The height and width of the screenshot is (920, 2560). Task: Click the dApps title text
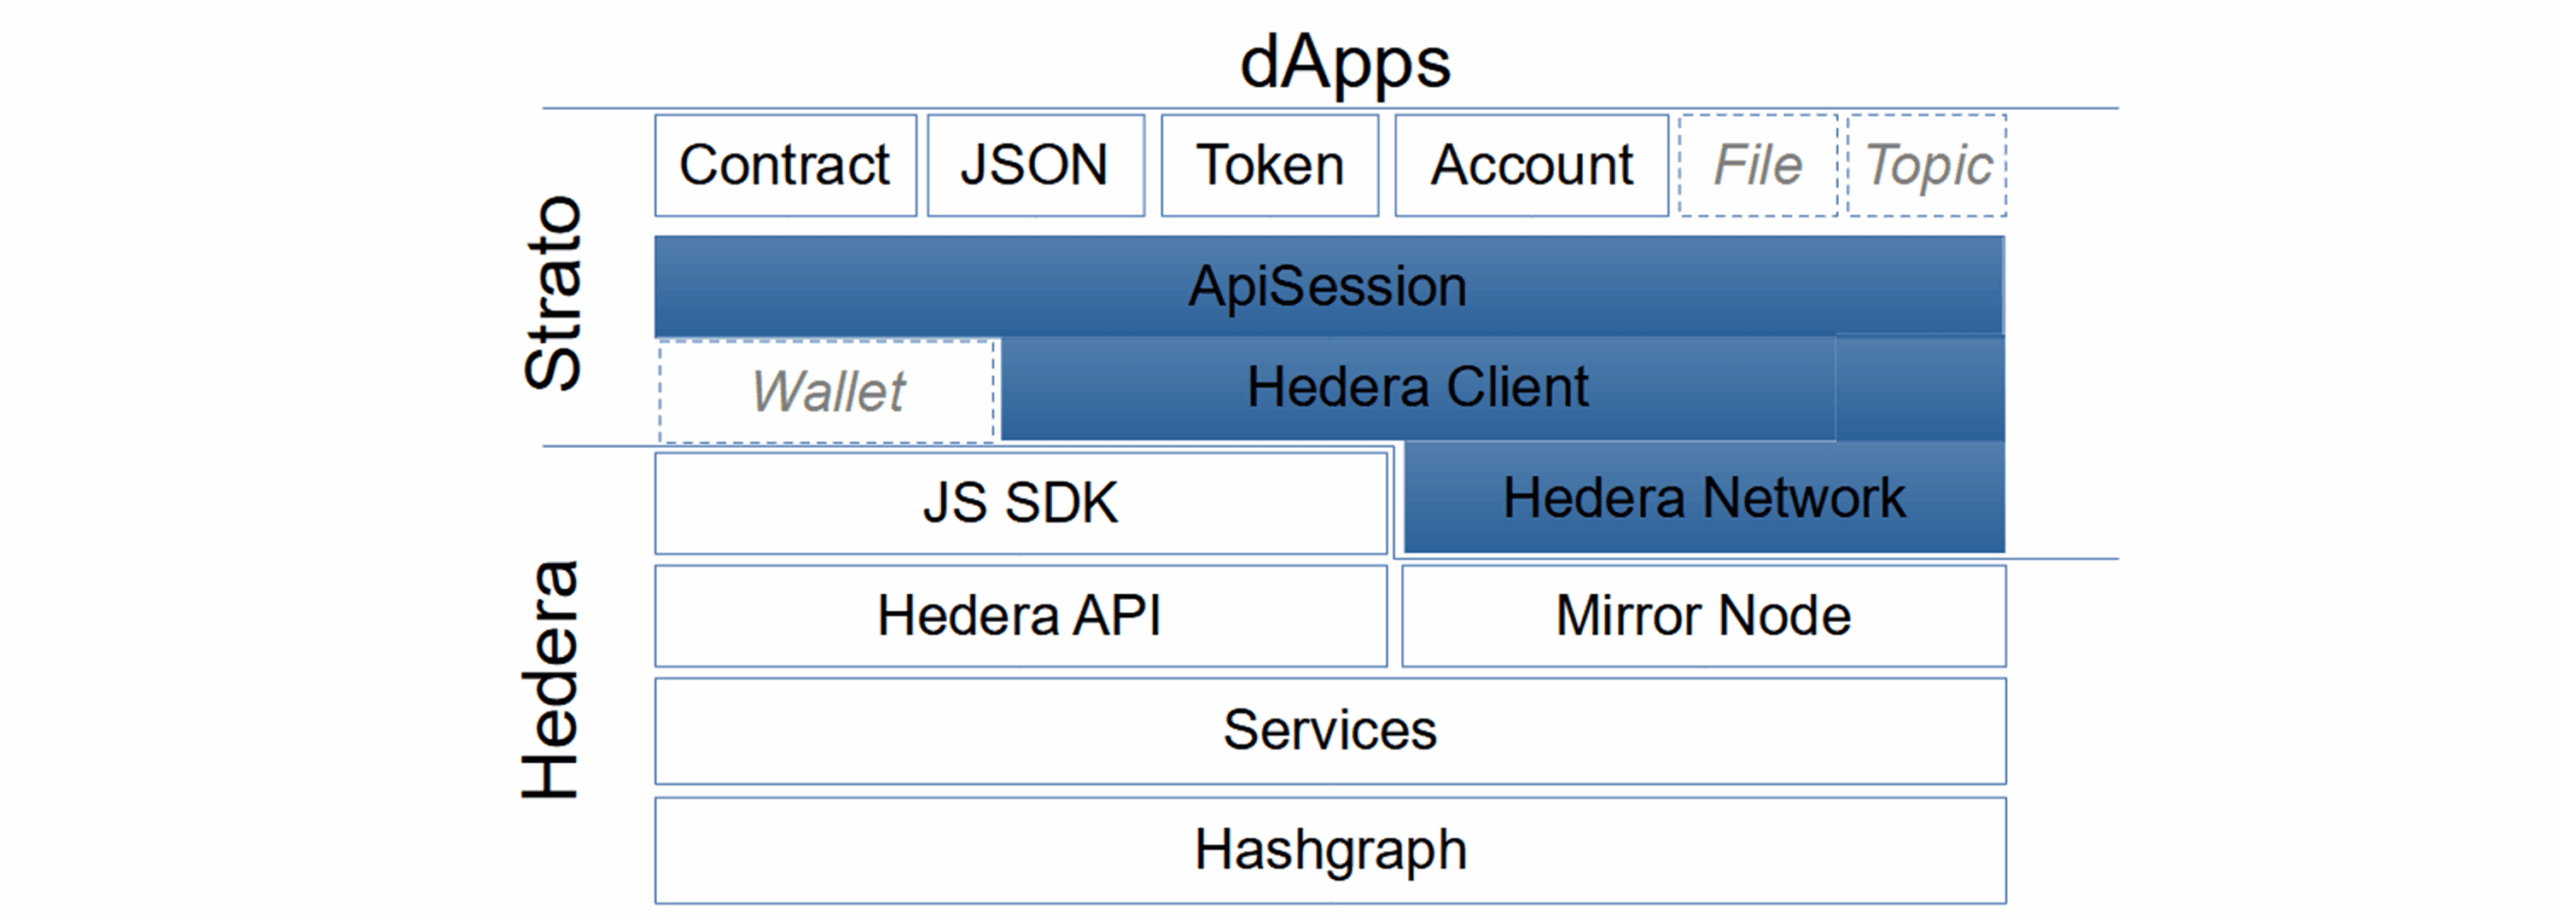[1344, 62]
